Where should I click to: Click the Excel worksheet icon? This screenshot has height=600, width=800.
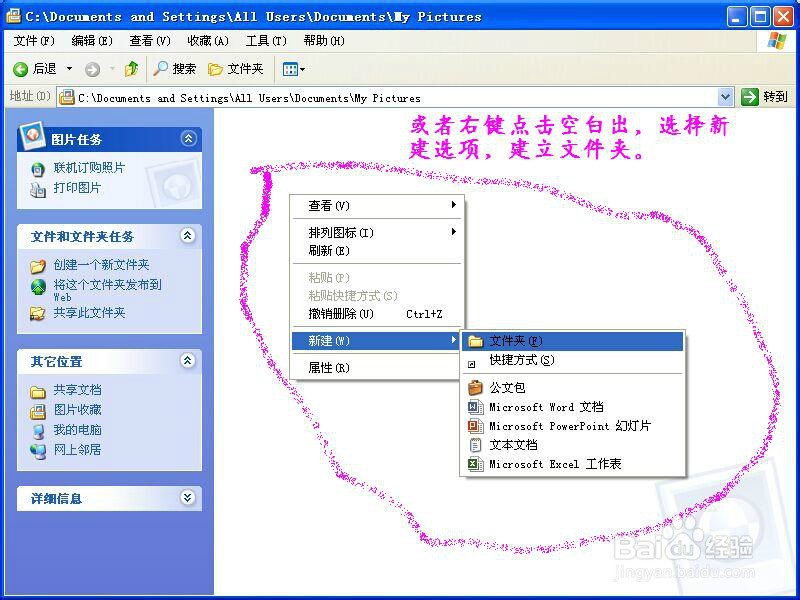(x=475, y=464)
